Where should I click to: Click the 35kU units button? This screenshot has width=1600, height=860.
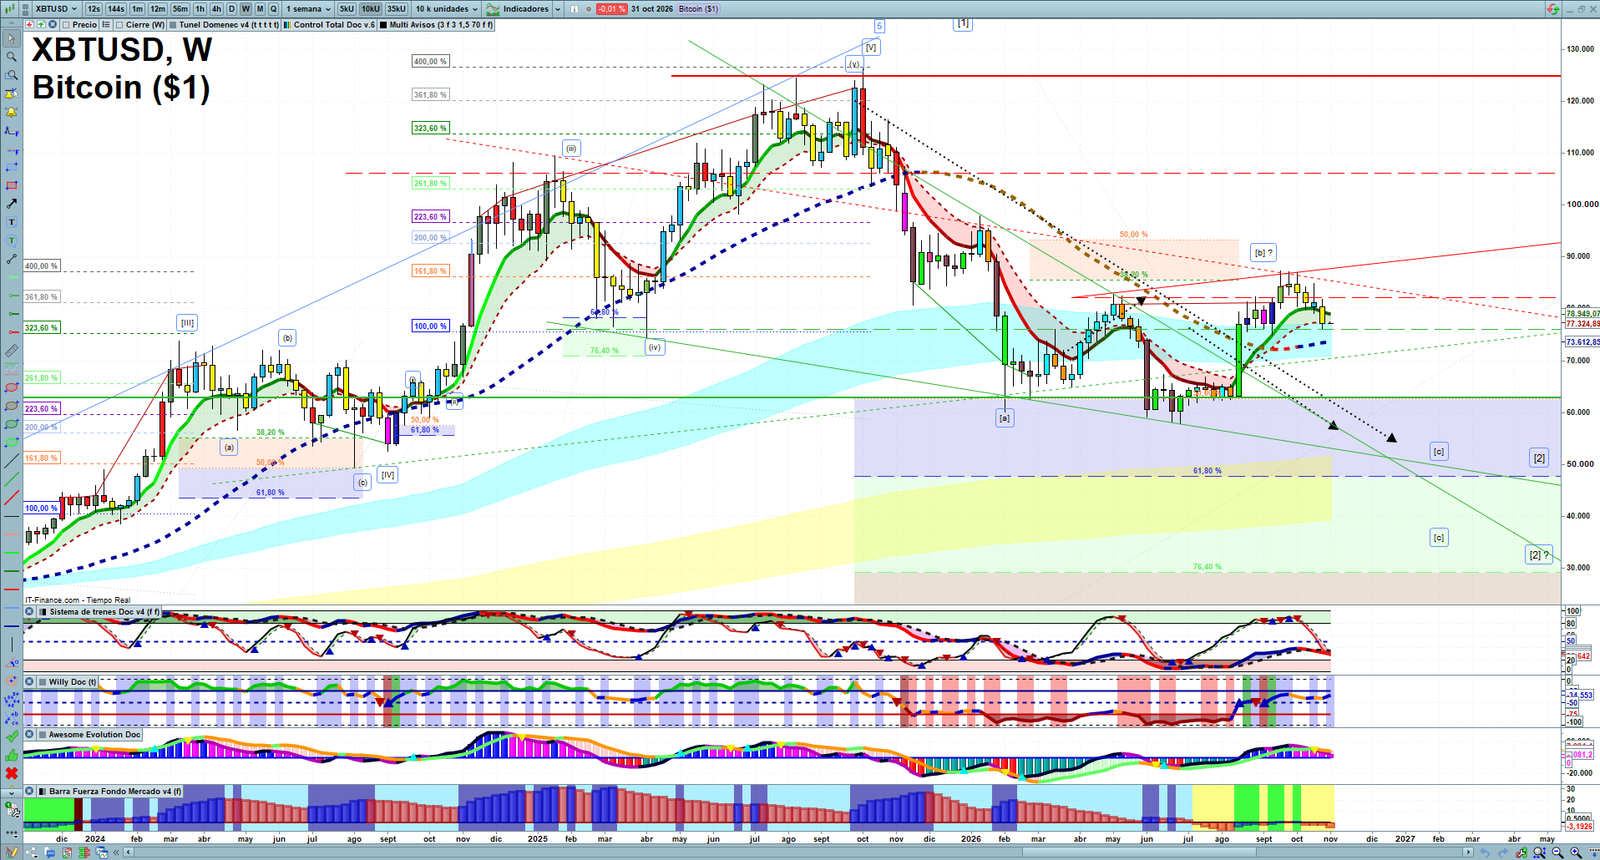396,9
